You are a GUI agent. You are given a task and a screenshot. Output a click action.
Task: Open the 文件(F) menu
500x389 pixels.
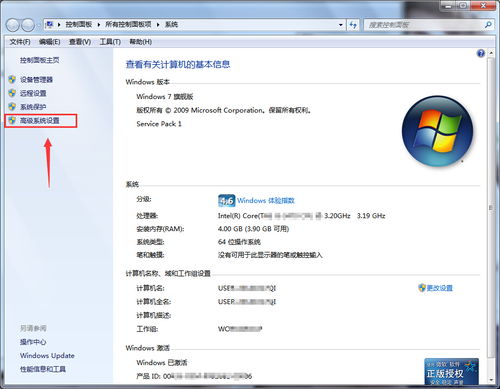(20, 42)
